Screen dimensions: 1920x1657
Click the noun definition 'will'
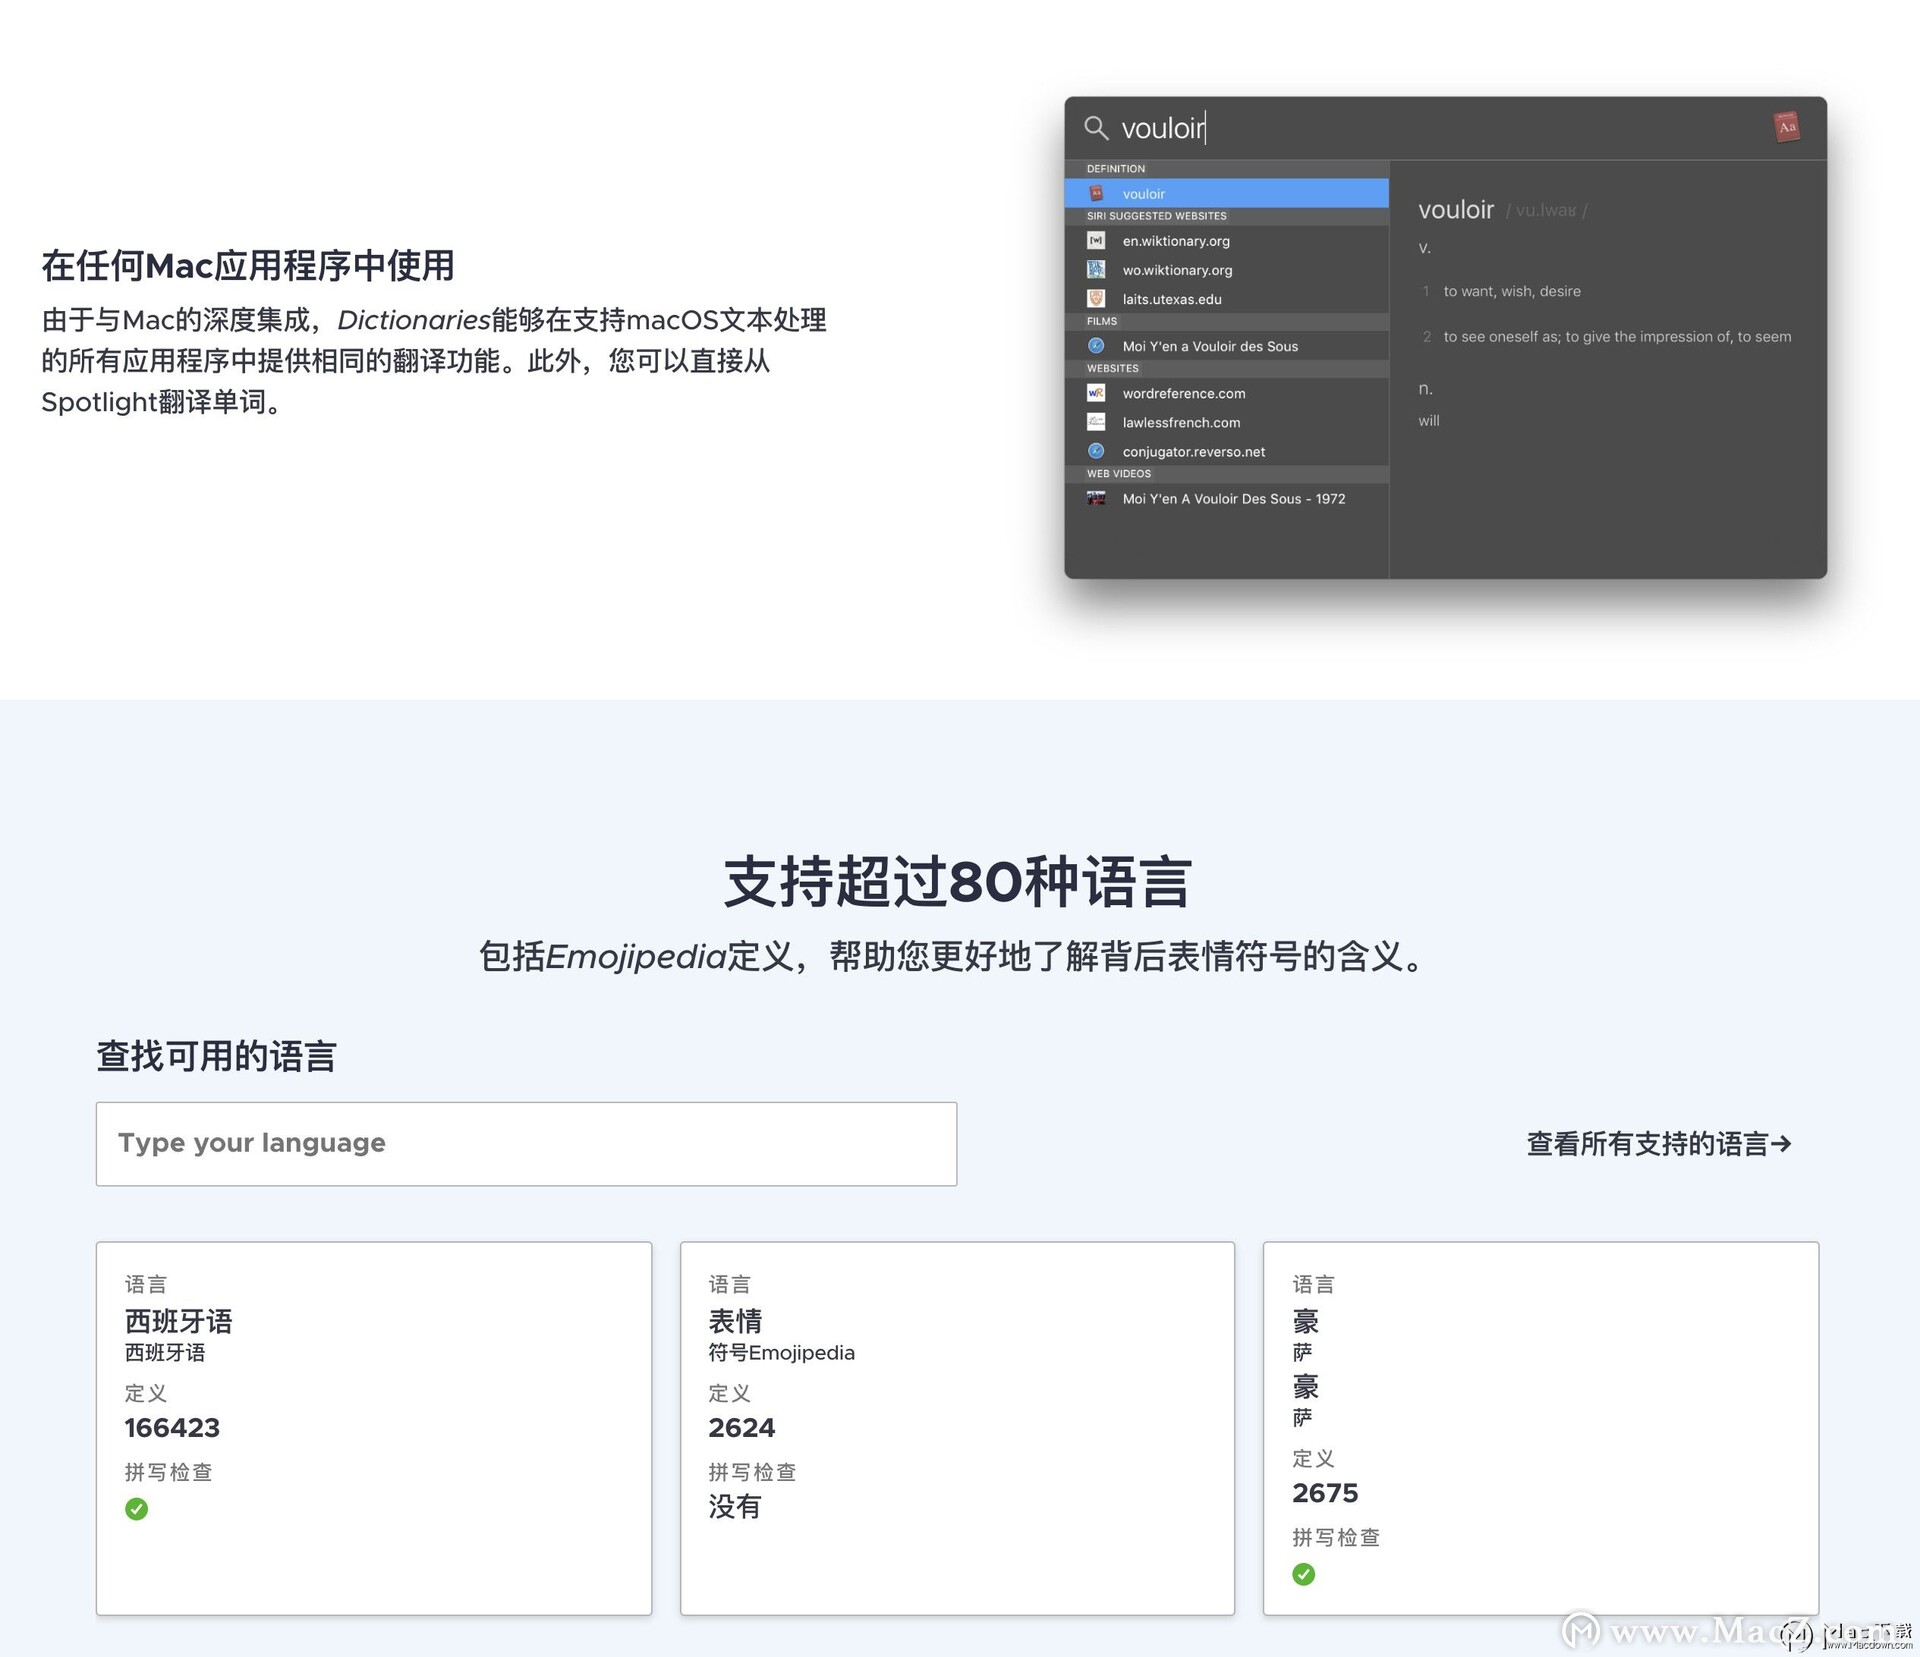(x=1429, y=421)
